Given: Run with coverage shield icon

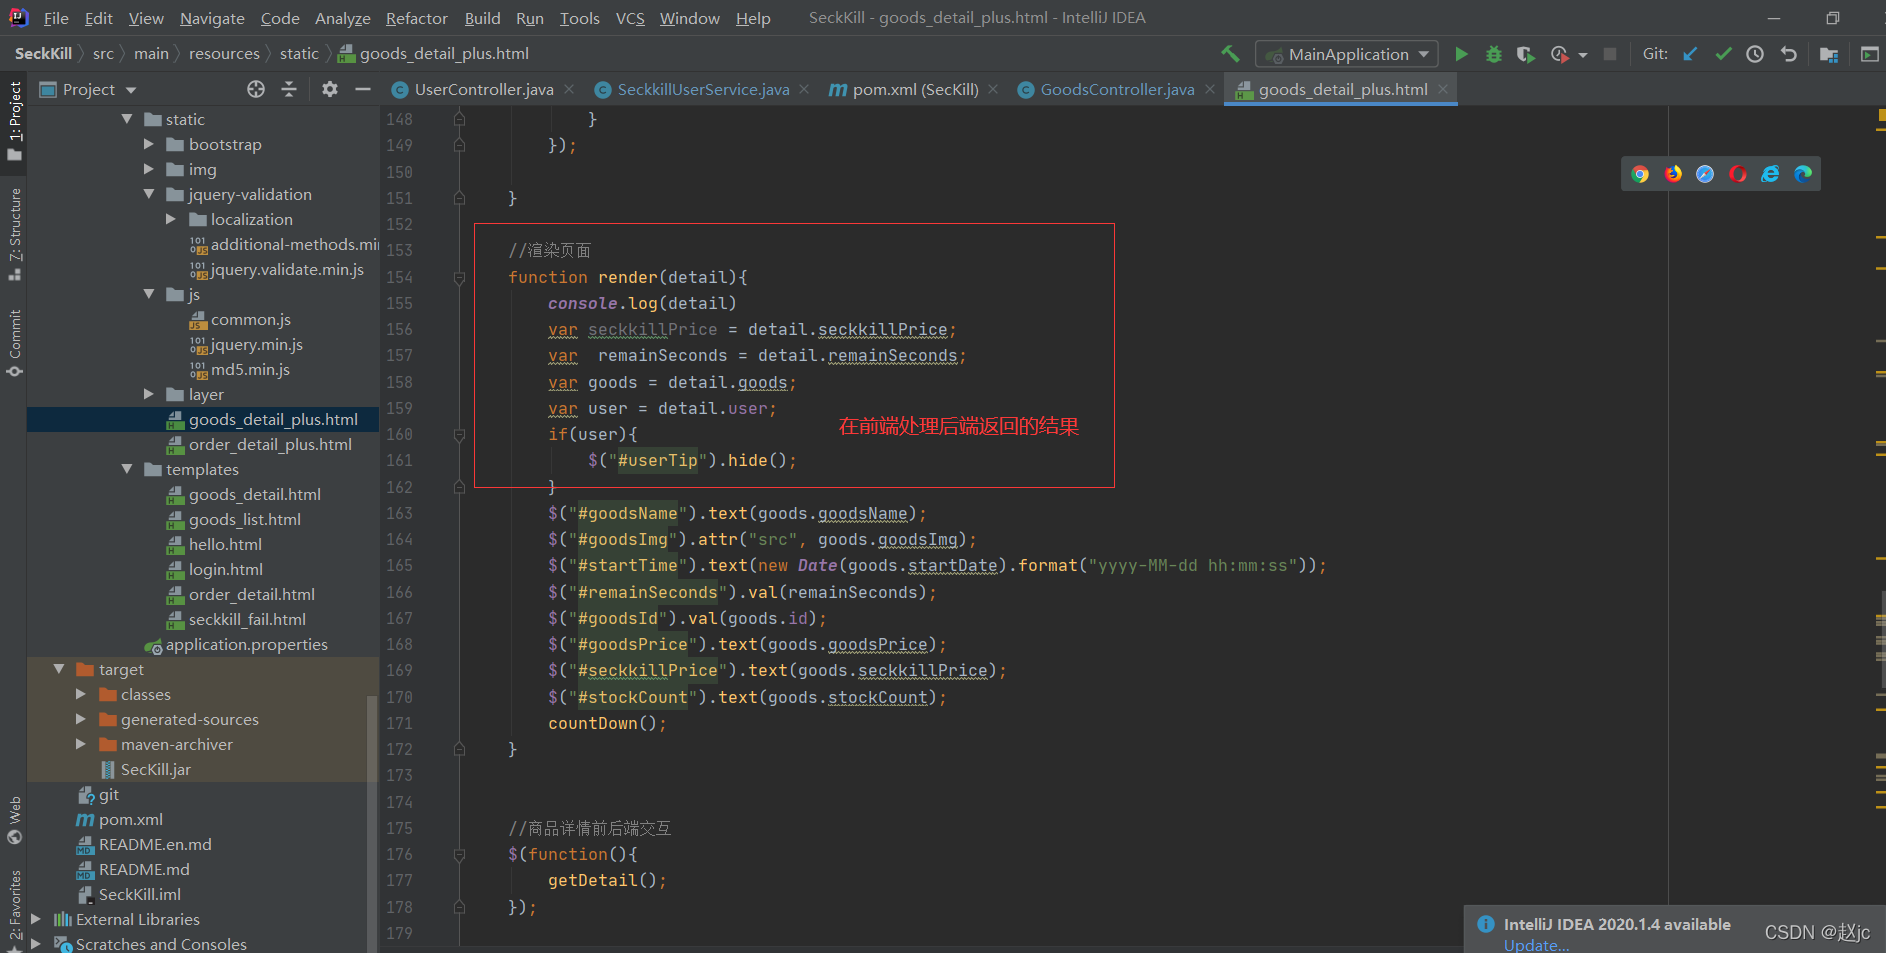Looking at the screenshot, I should tap(1525, 54).
